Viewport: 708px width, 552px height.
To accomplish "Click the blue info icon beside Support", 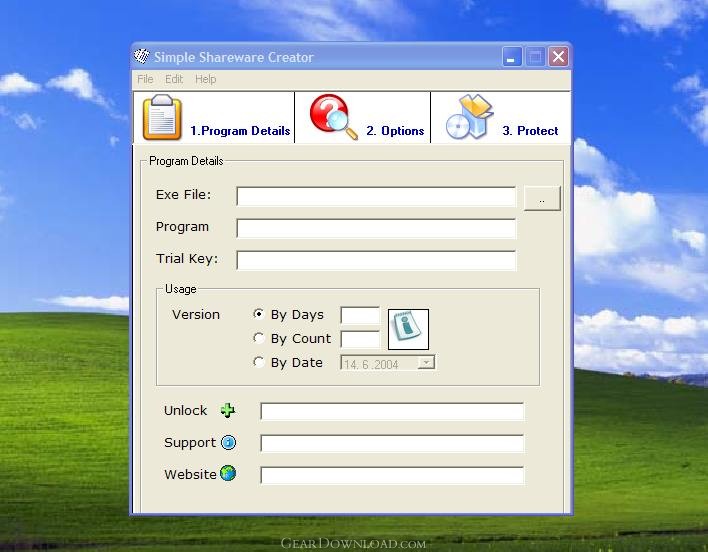I will pos(228,442).
